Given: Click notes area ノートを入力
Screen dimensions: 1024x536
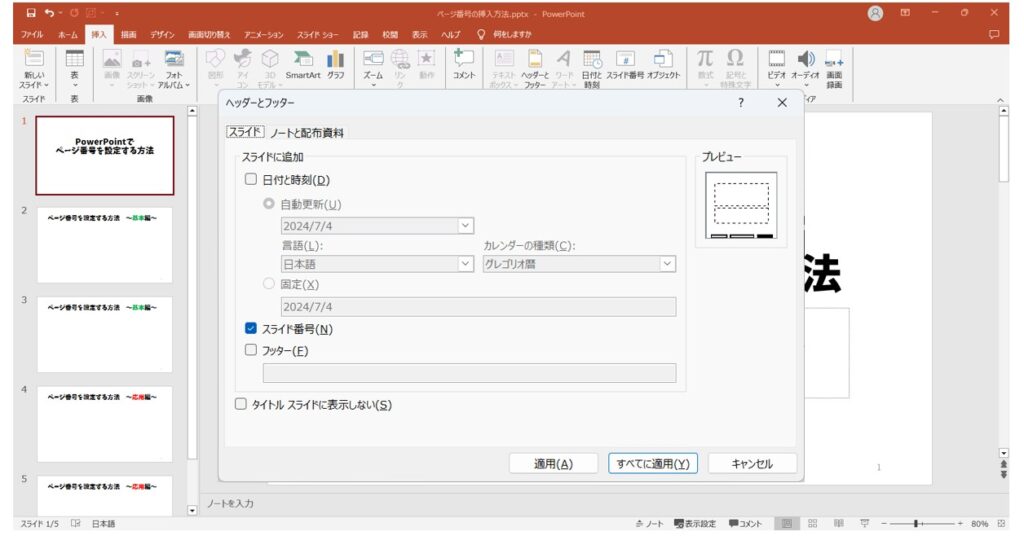Looking at the screenshot, I should 230,503.
